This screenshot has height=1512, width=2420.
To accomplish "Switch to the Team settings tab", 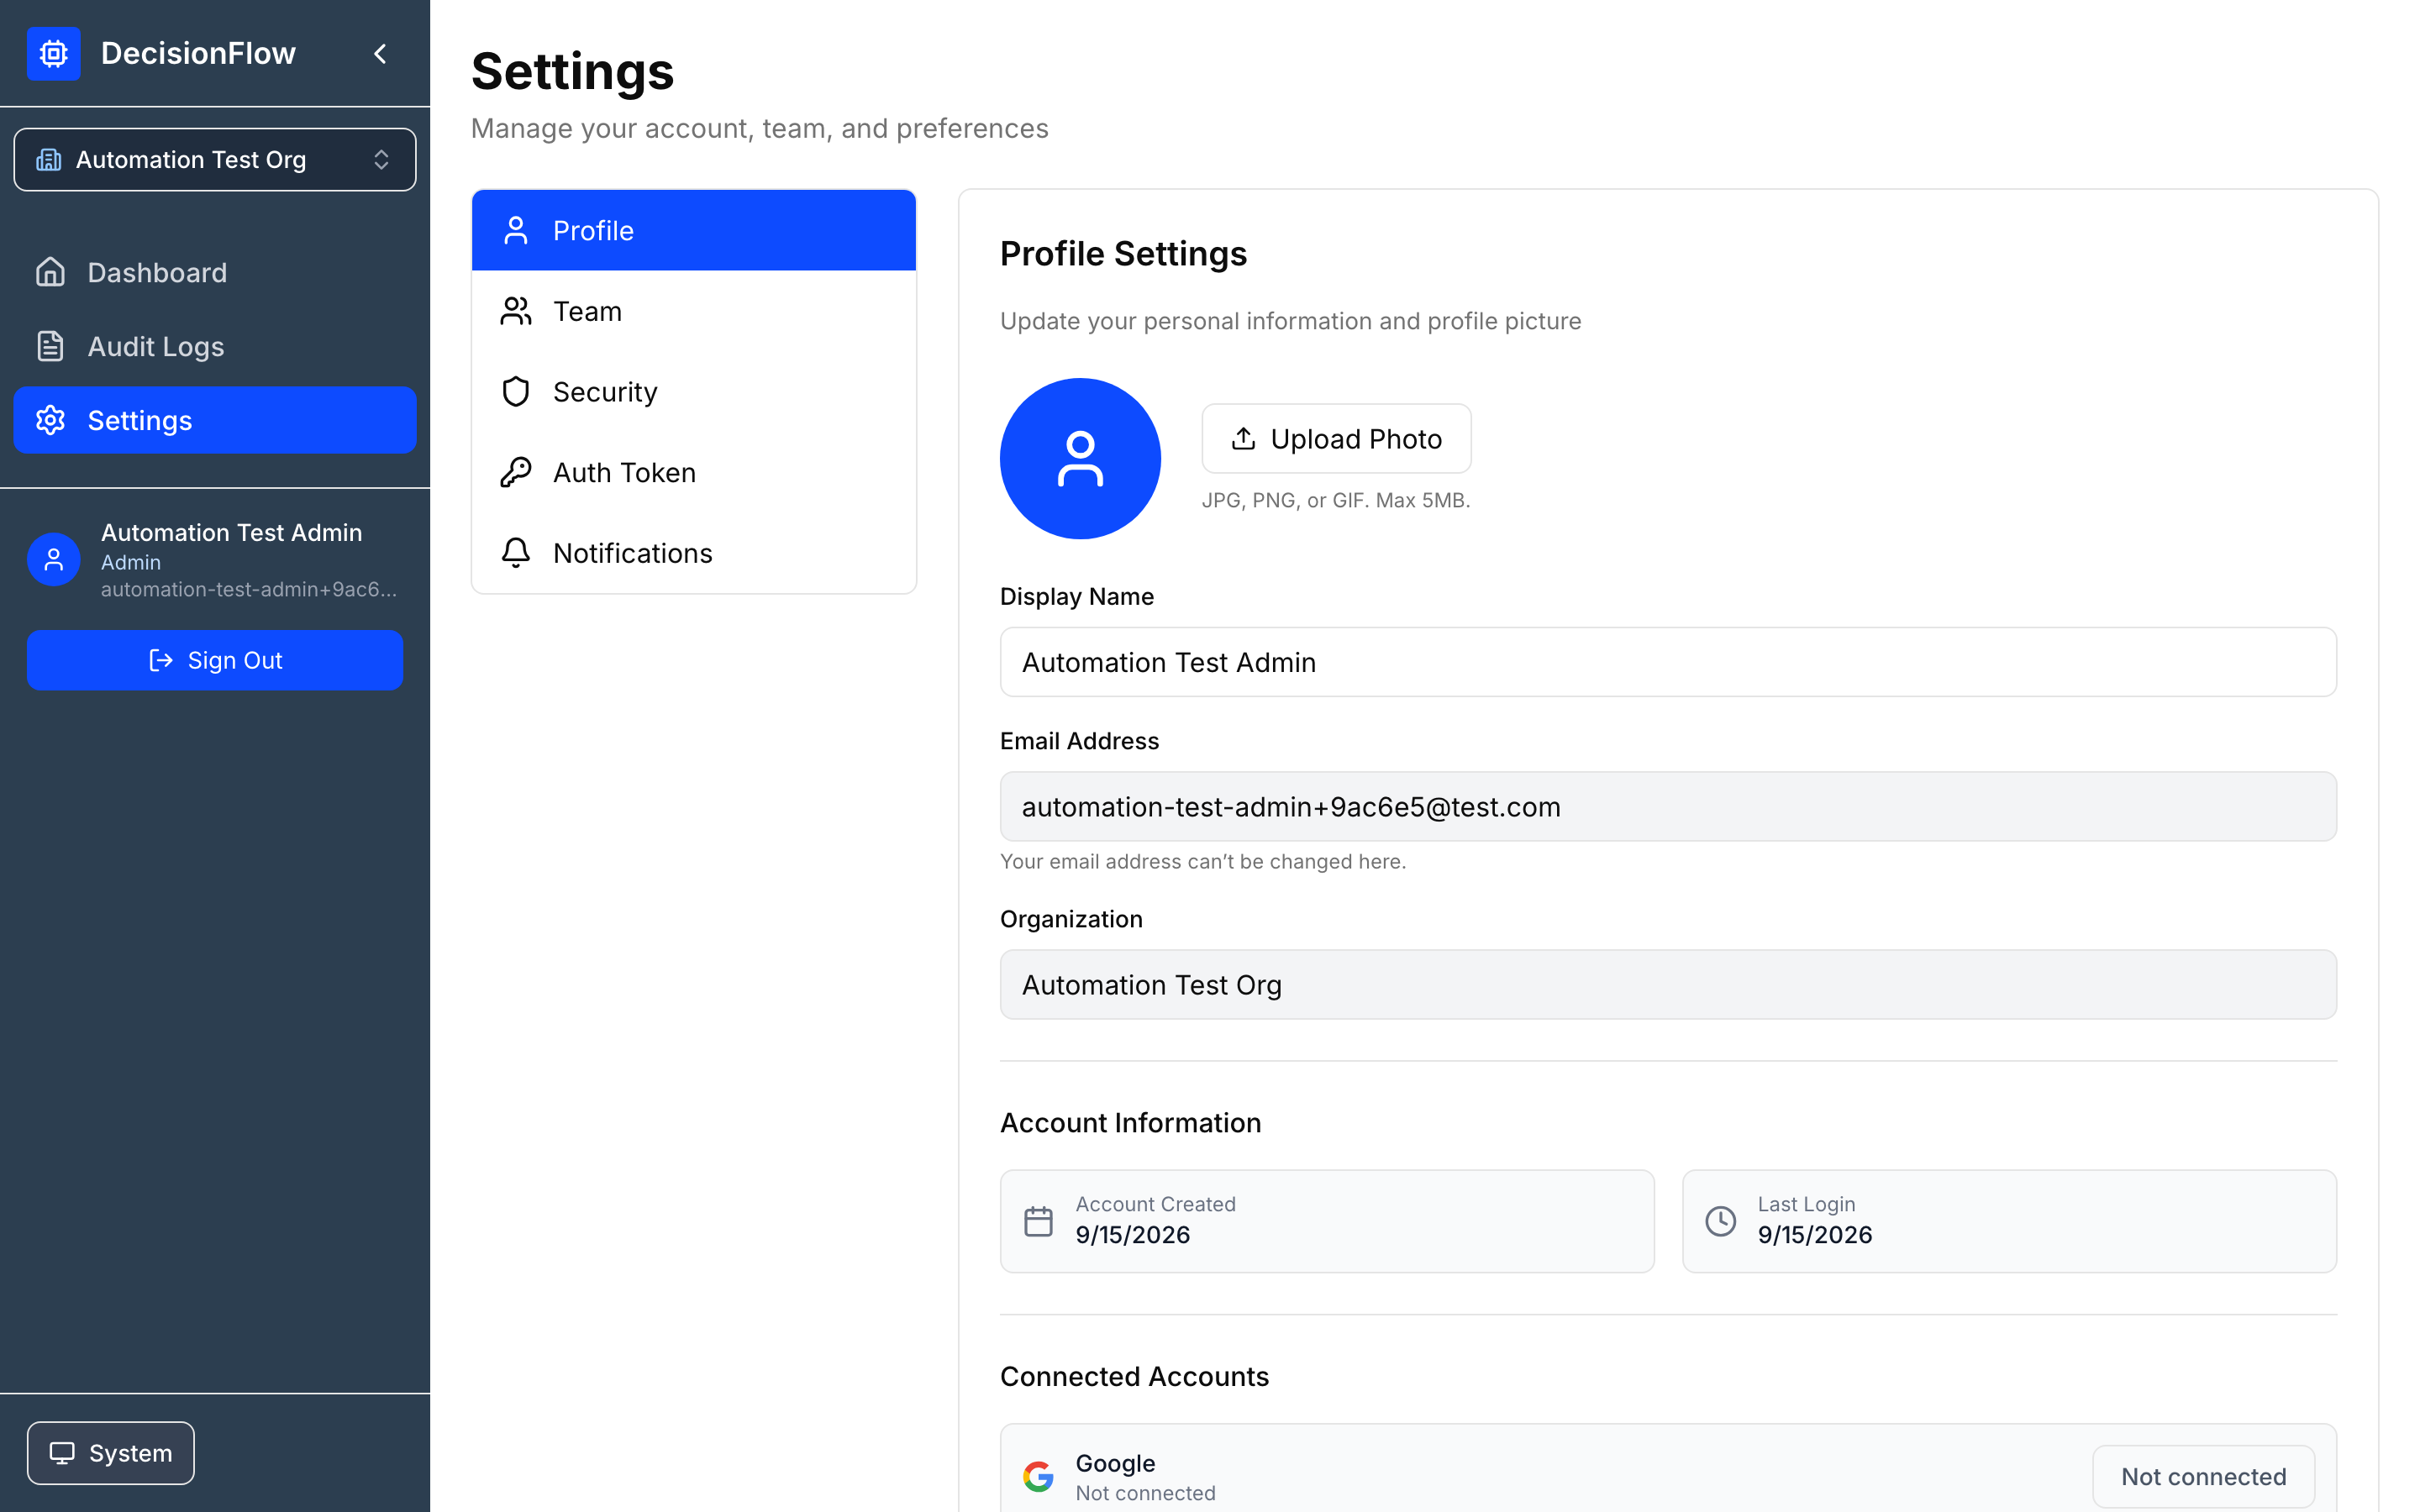I will (x=694, y=311).
